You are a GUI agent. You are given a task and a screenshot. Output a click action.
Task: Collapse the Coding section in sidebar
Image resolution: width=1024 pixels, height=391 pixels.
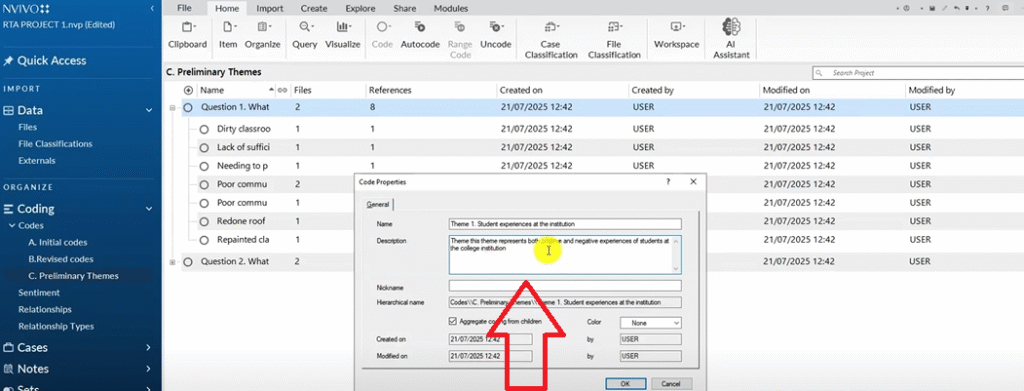tap(150, 210)
